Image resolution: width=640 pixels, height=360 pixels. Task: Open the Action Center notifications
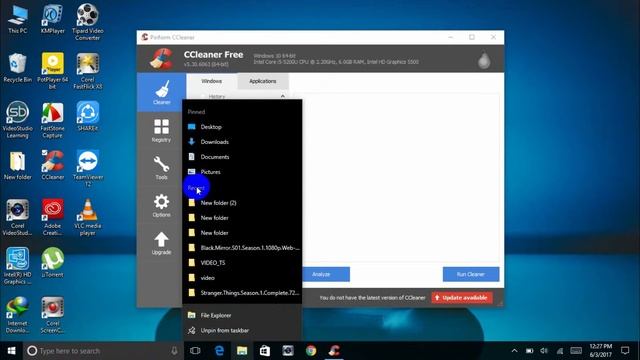click(625, 351)
